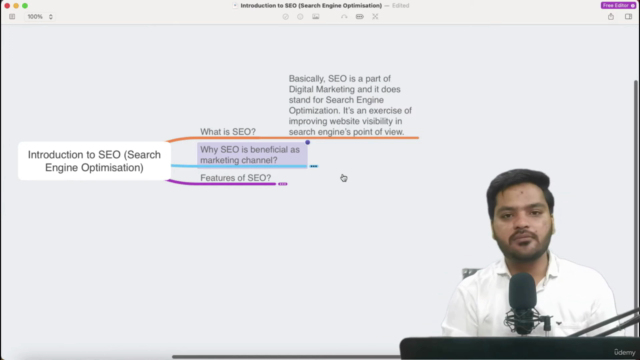Image resolution: width=640 pixels, height=360 pixels.
Task: Click the fold nodes toolbar icon
Action: (360, 17)
